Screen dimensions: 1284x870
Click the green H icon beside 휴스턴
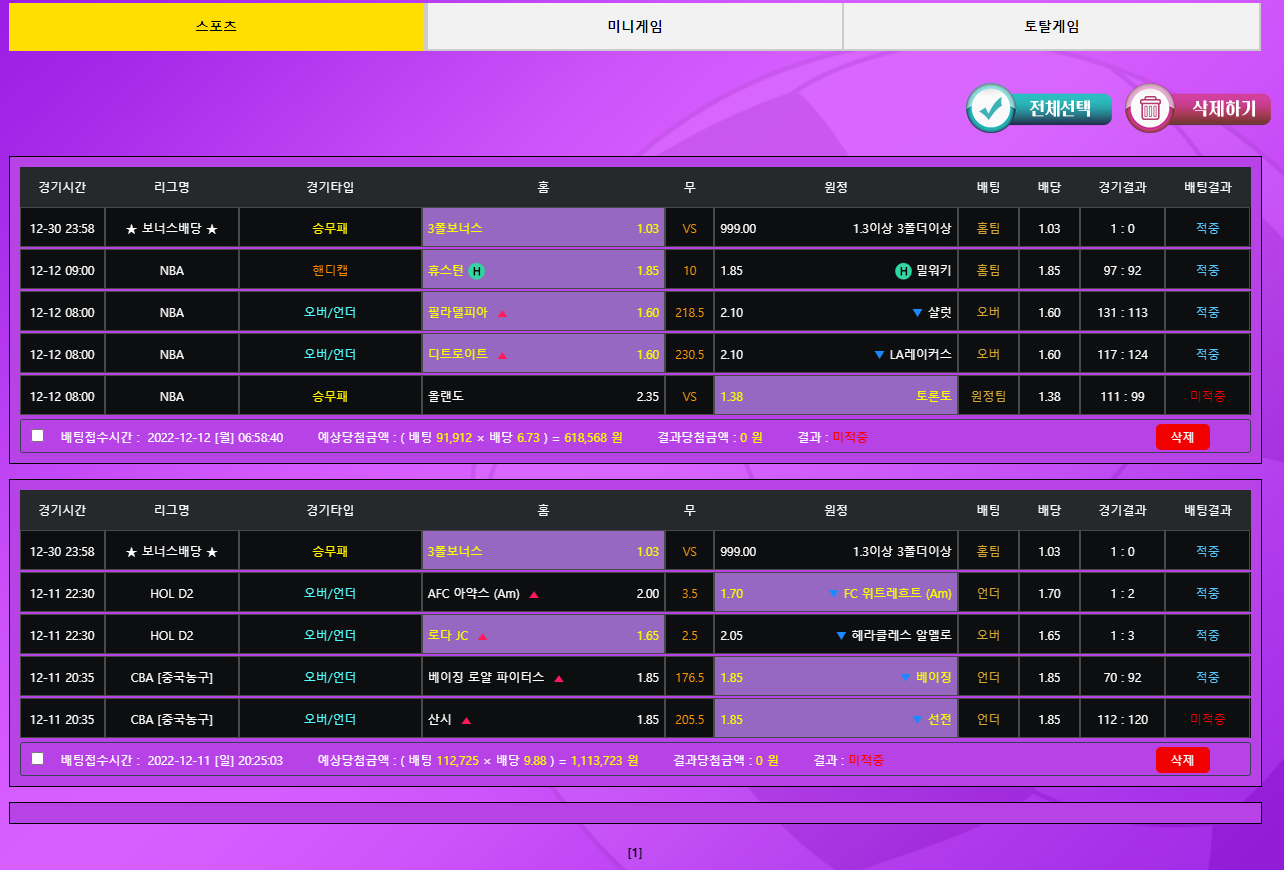tap(477, 271)
